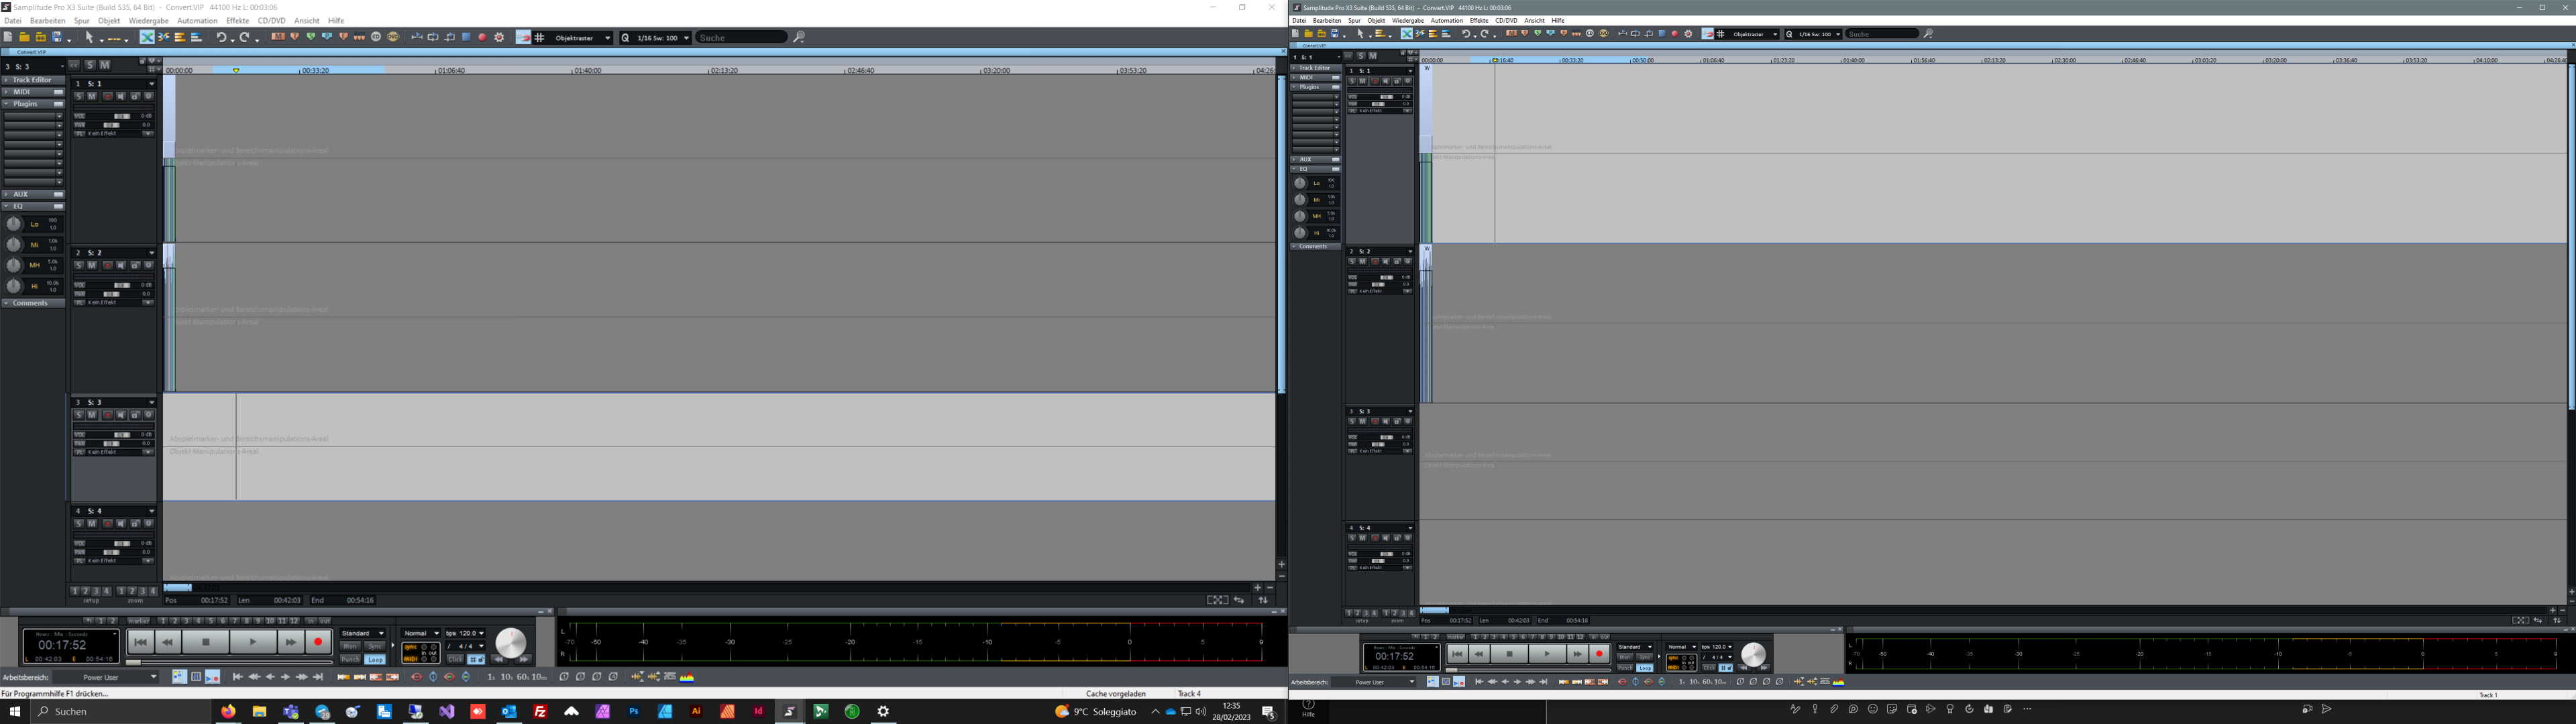The width and height of the screenshot is (2576, 724).
Task: Open Firefox from the Windows taskbar
Action: 229,711
